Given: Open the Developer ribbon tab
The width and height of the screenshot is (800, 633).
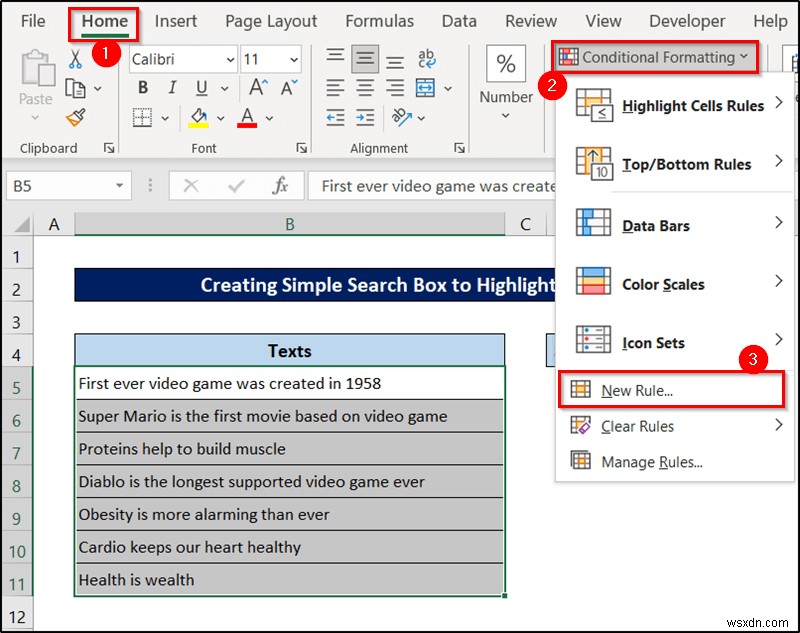Looking at the screenshot, I should (x=687, y=20).
